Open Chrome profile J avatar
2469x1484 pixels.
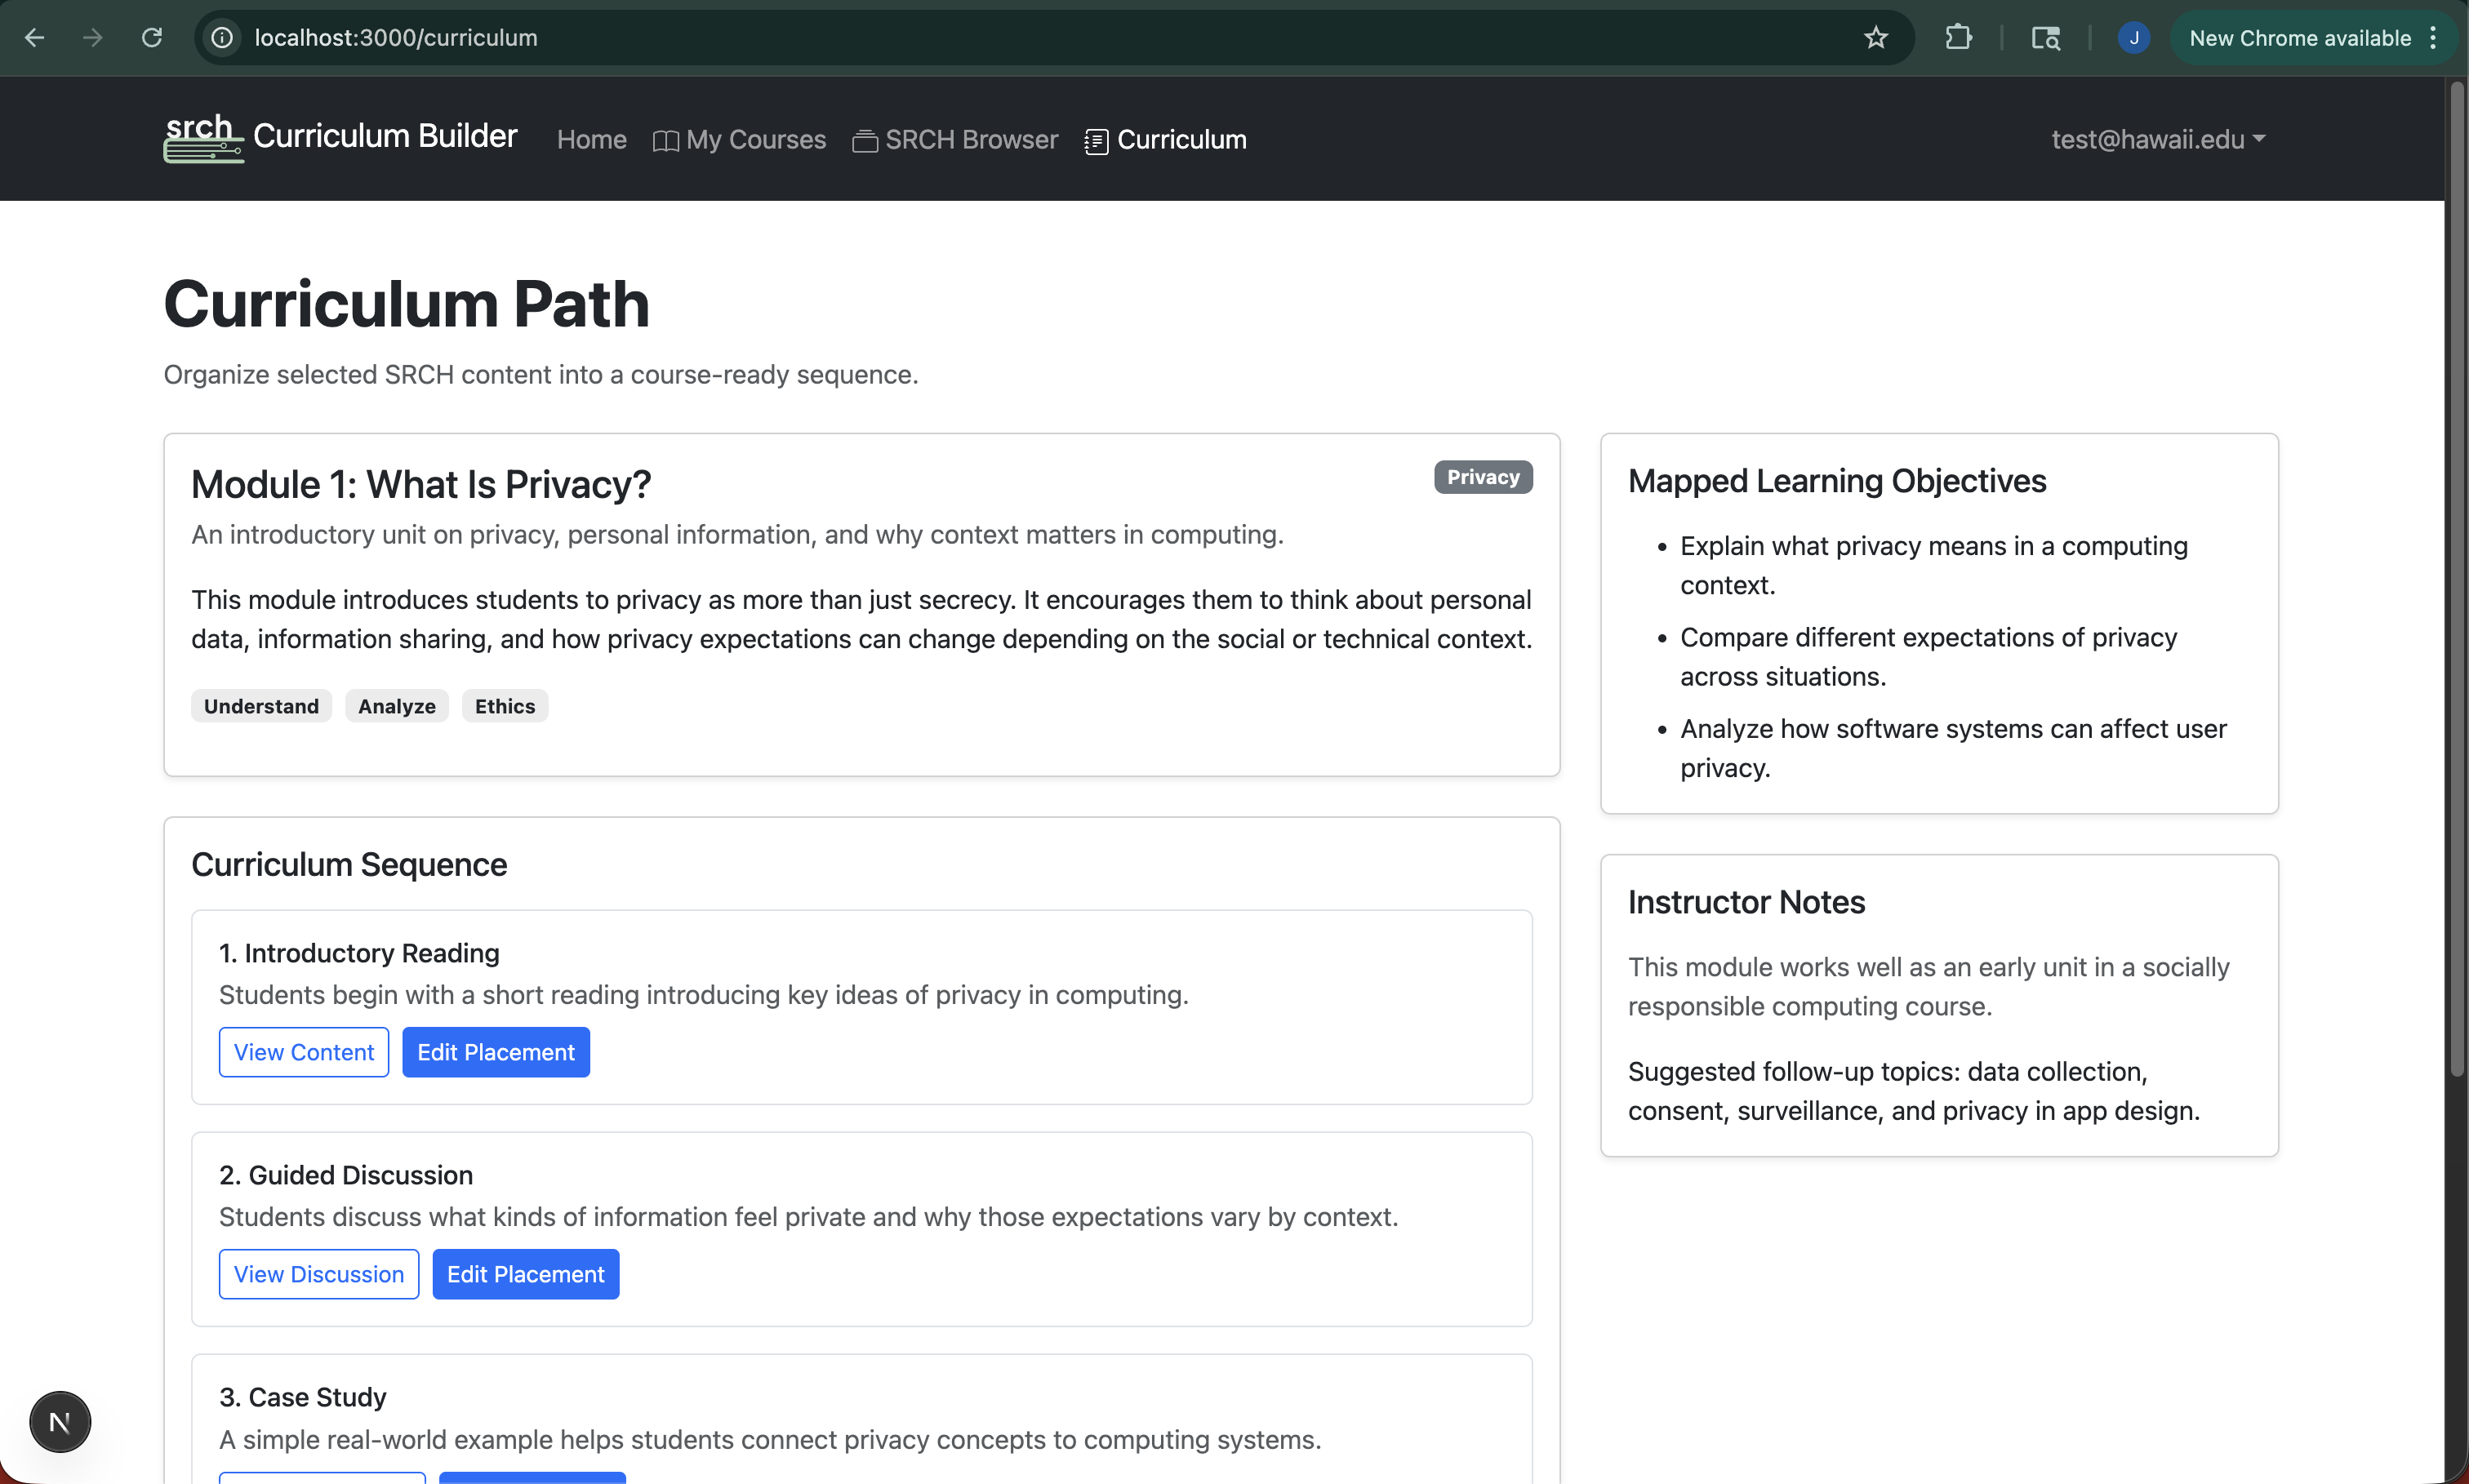(x=2133, y=38)
